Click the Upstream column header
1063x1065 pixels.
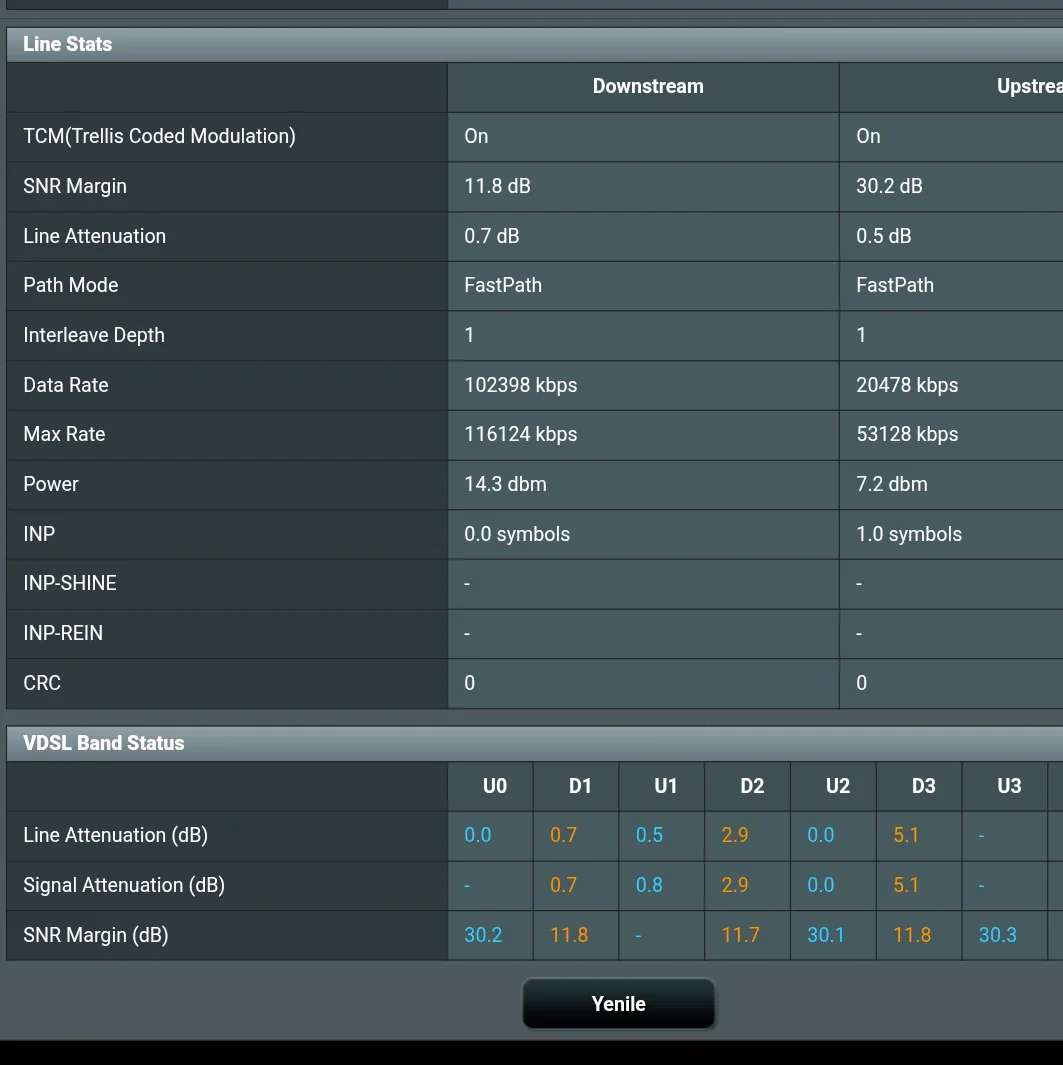tap(1028, 87)
